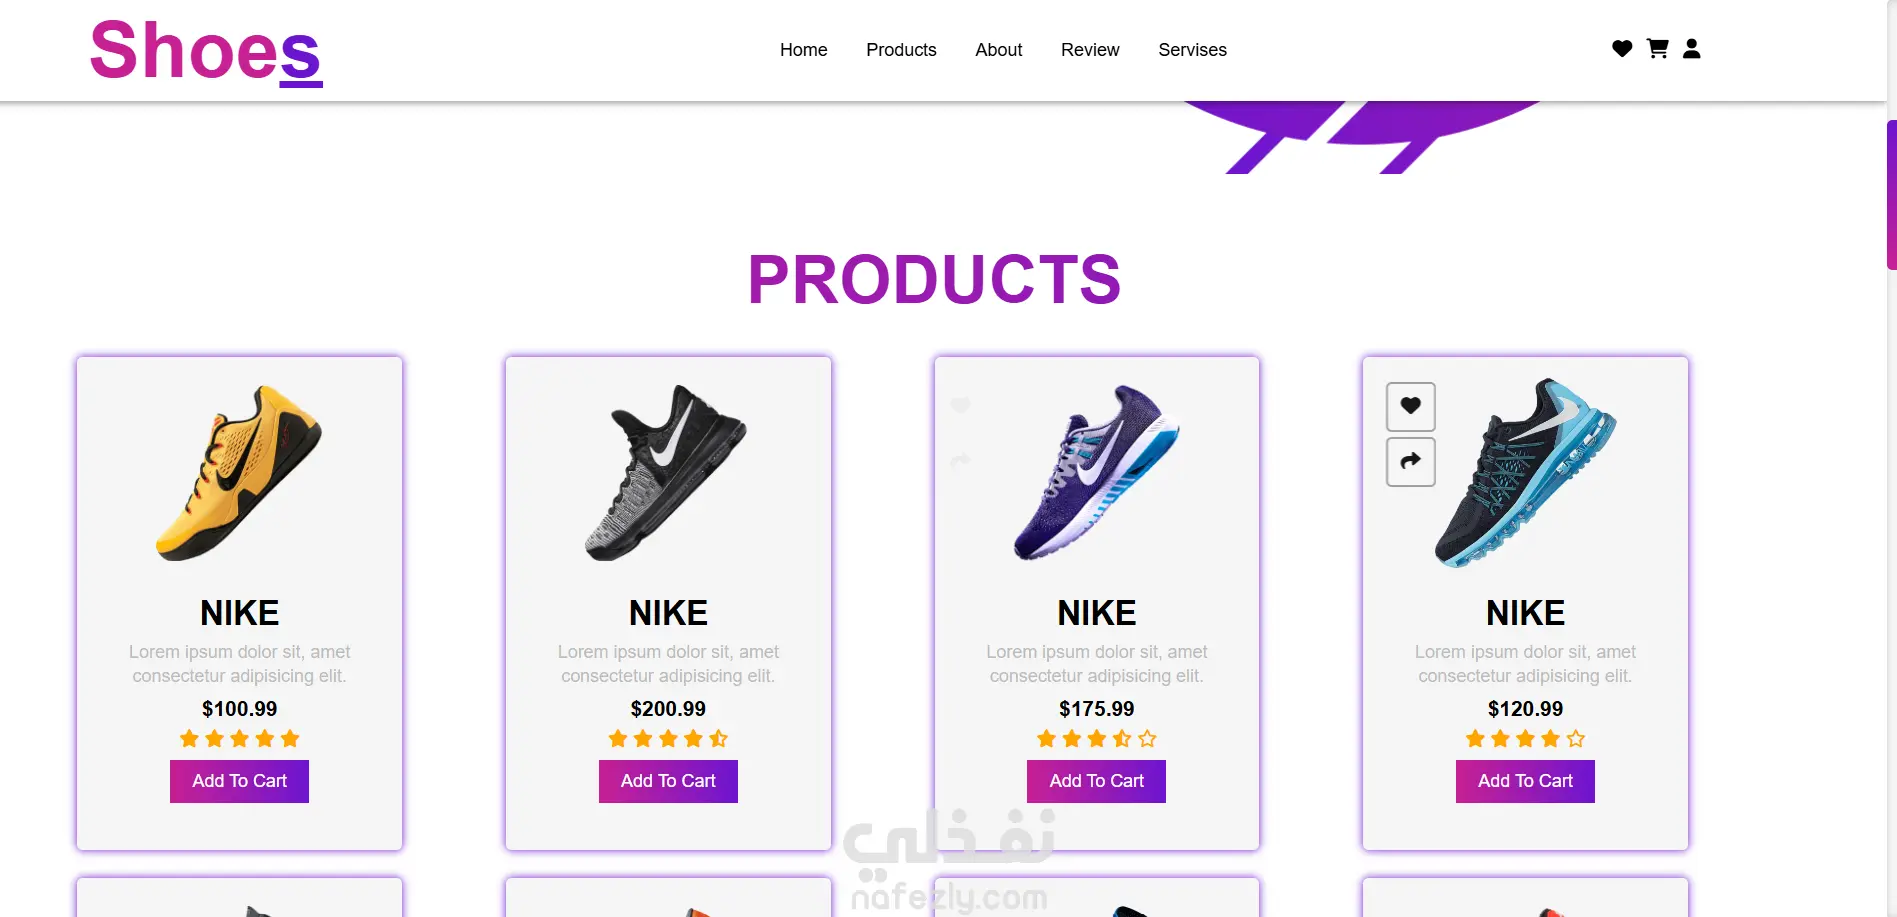Click the heart wishlist icon in header
The height and width of the screenshot is (917, 1897).
tap(1622, 49)
